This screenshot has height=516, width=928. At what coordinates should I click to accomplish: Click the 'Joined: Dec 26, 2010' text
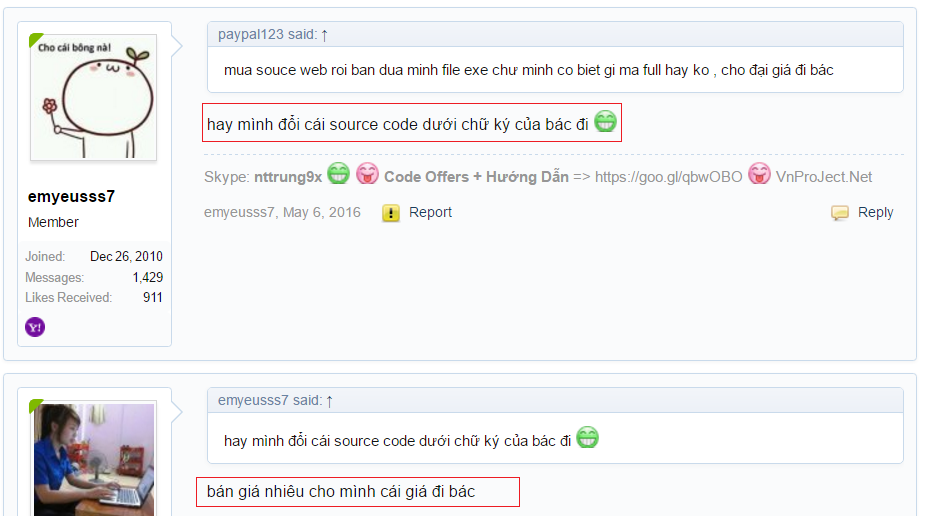click(x=94, y=257)
